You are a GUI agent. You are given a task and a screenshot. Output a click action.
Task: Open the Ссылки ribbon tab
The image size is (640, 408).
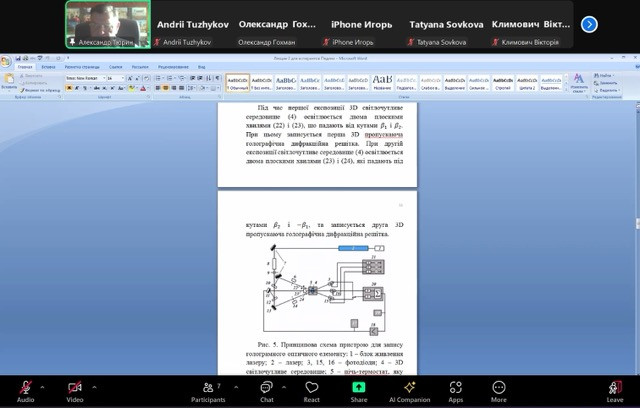pyautogui.click(x=116, y=67)
